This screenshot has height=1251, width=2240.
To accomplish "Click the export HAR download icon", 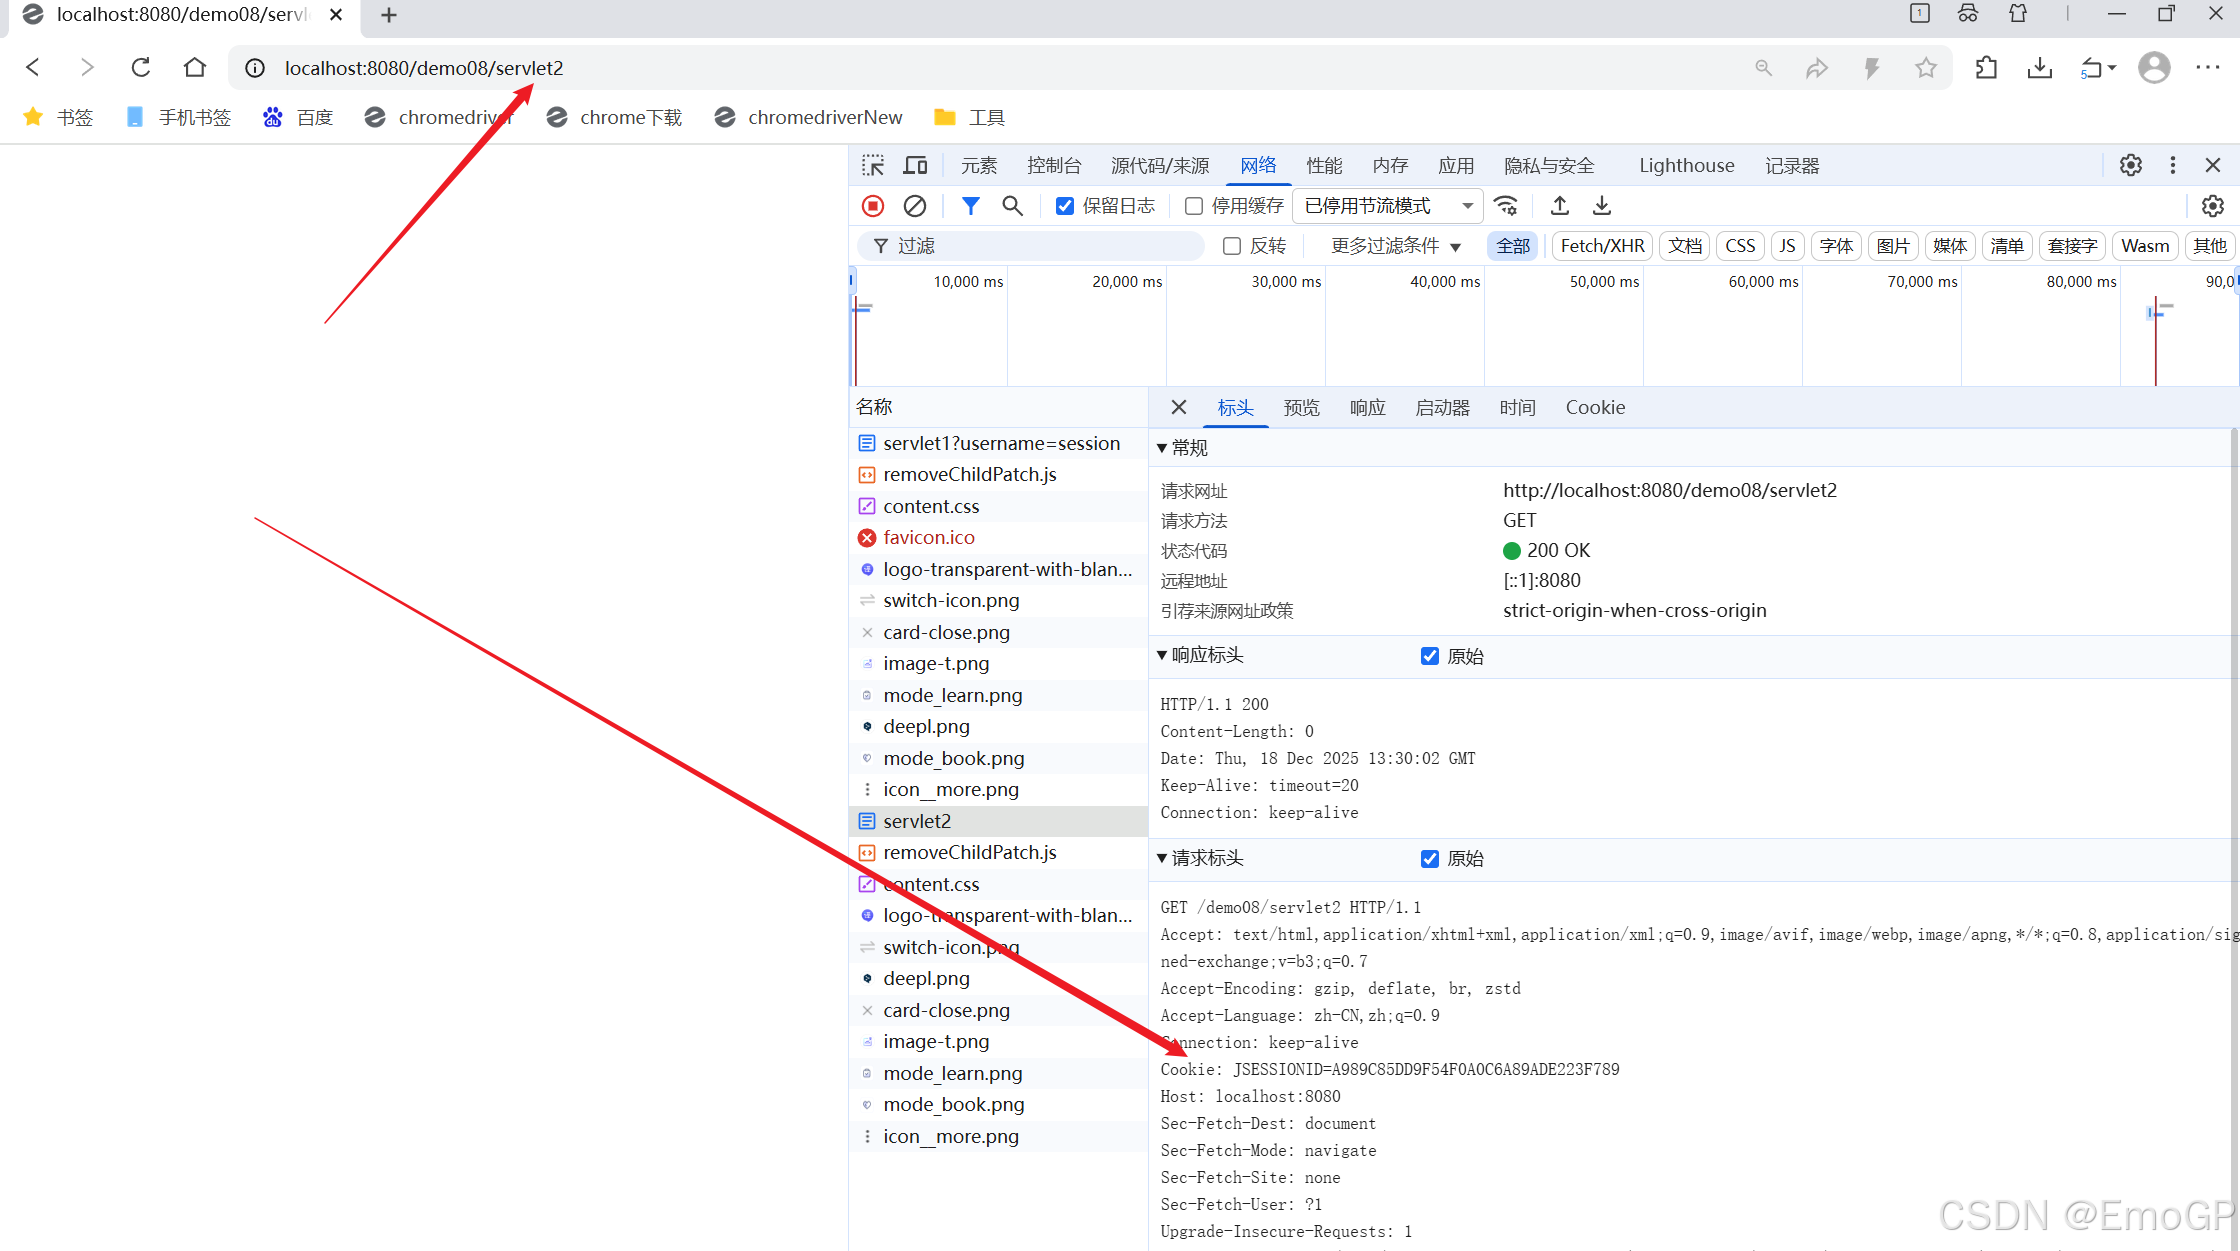I will [1602, 206].
